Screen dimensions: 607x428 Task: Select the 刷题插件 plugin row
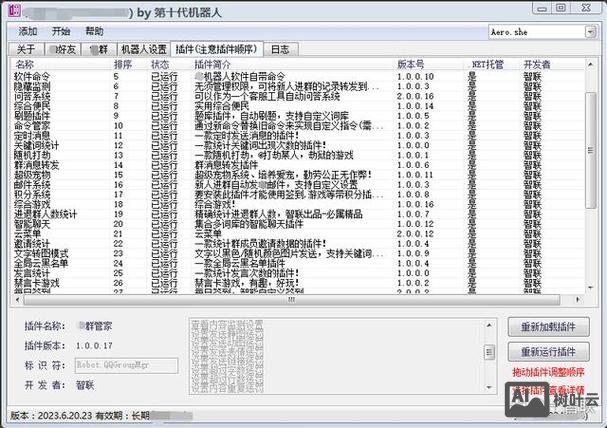[x=298, y=116]
